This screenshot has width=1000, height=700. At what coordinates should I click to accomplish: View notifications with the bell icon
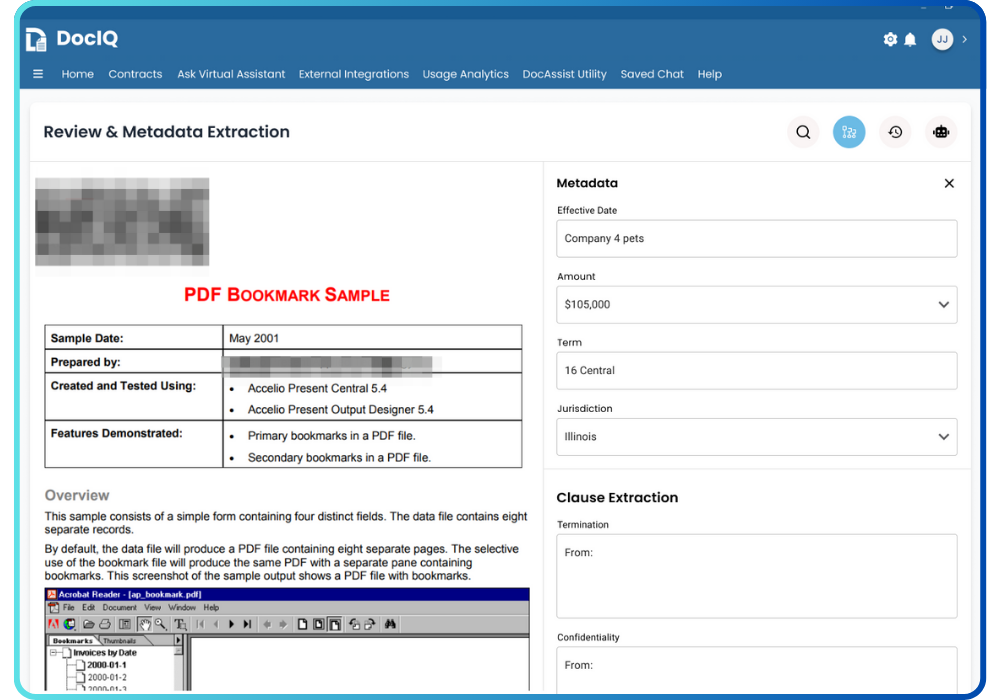910,39
